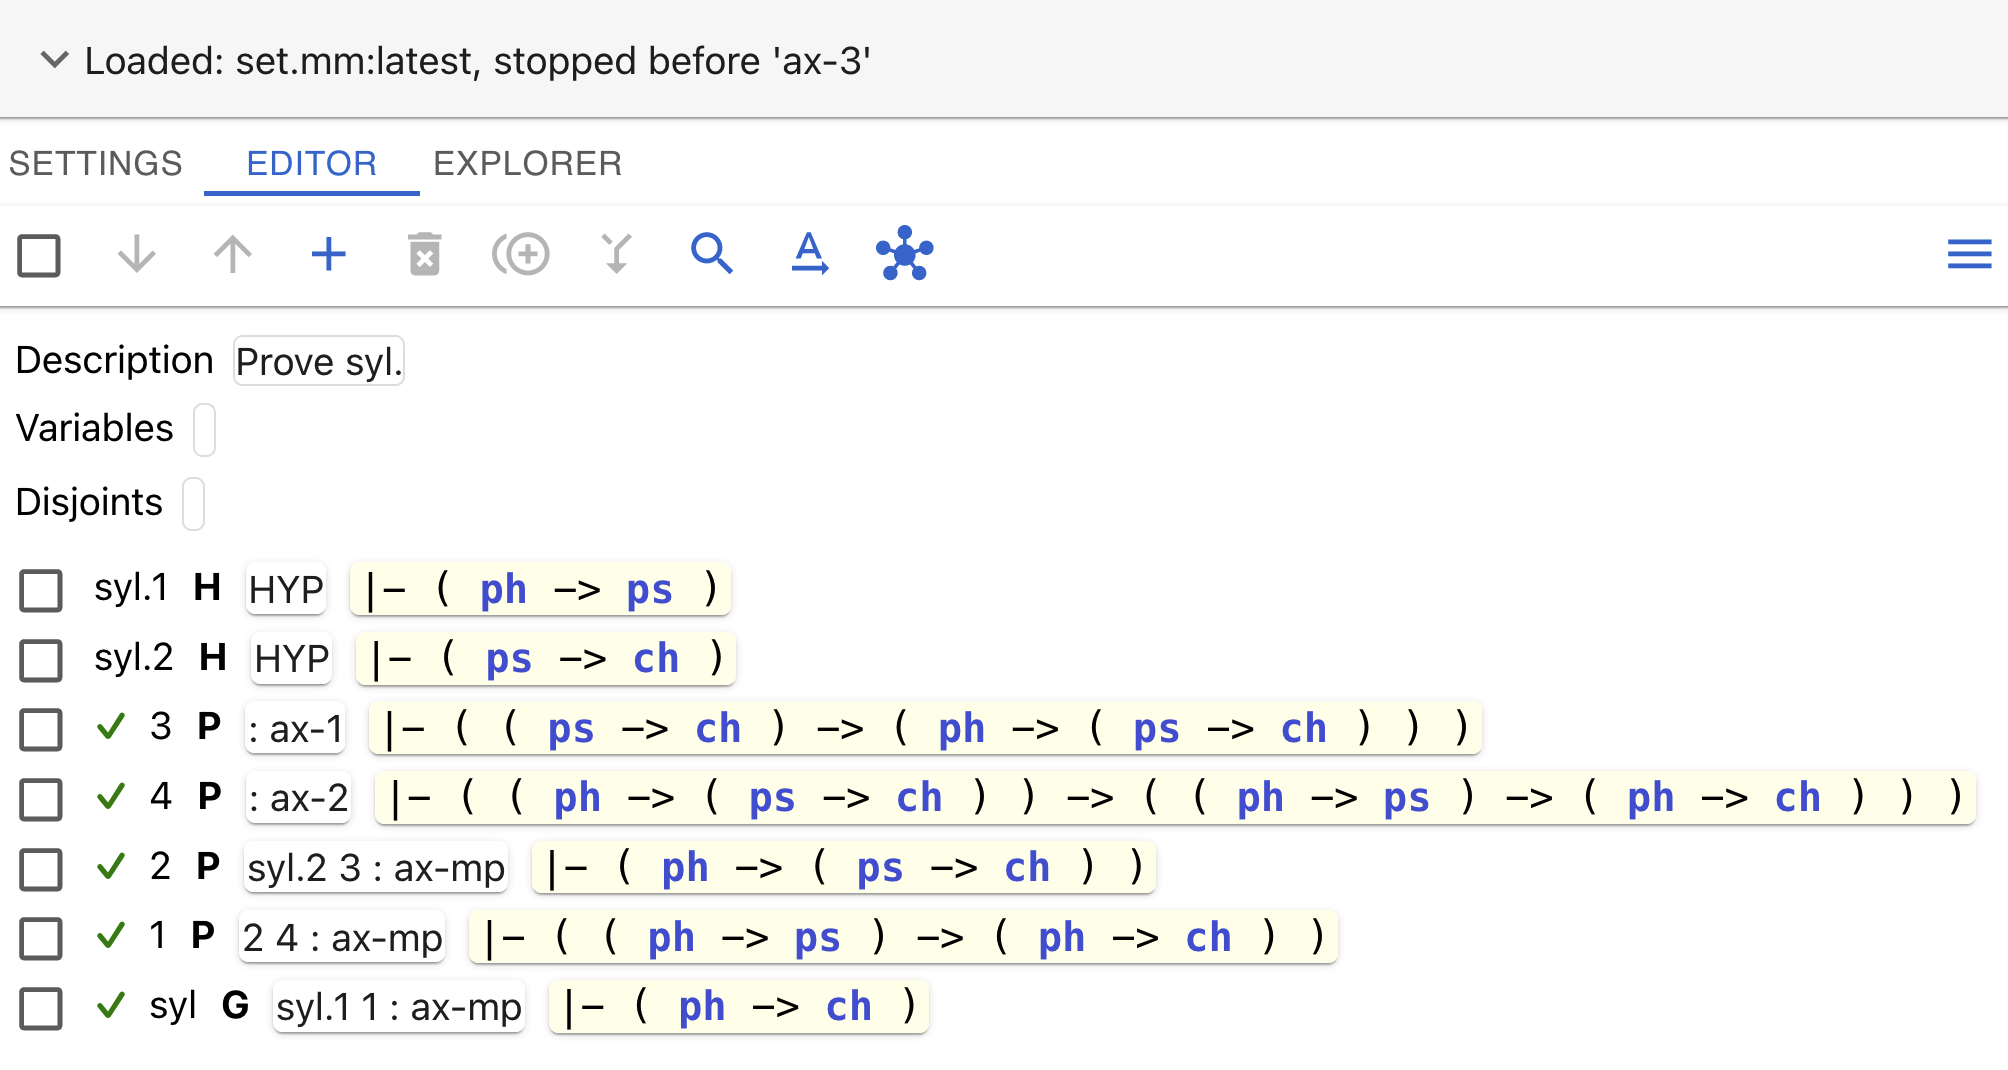Open the EXPLORER tab
This screenshot has width=2008, height=1070.
coord(528,163)
